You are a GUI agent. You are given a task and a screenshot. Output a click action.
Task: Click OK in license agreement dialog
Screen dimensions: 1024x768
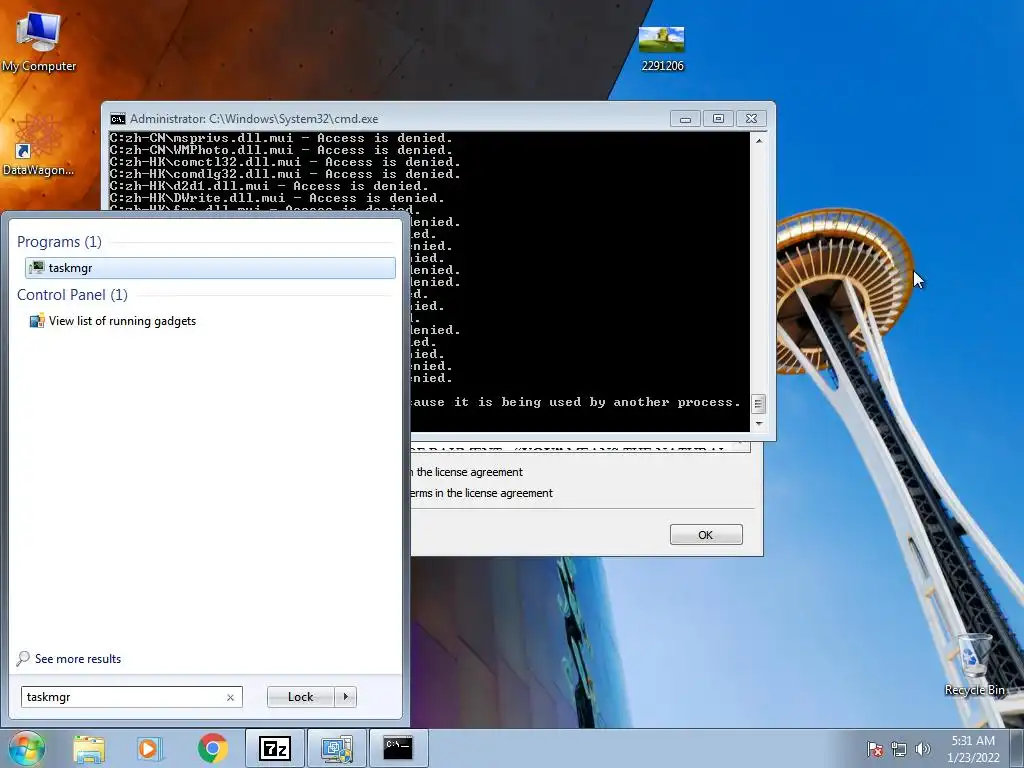706,534
